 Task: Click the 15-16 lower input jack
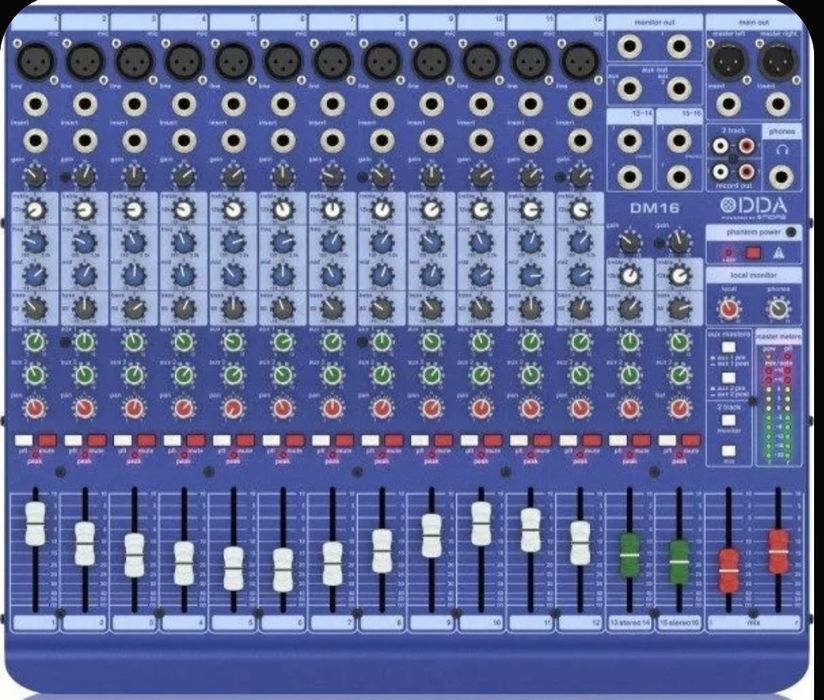pyautogui.click(x=679, y=177)
